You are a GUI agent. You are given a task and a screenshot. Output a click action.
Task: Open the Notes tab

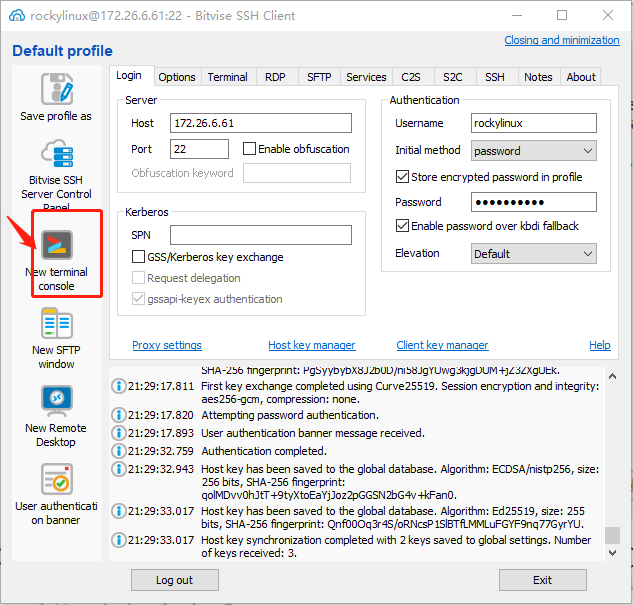click(538, 77)
